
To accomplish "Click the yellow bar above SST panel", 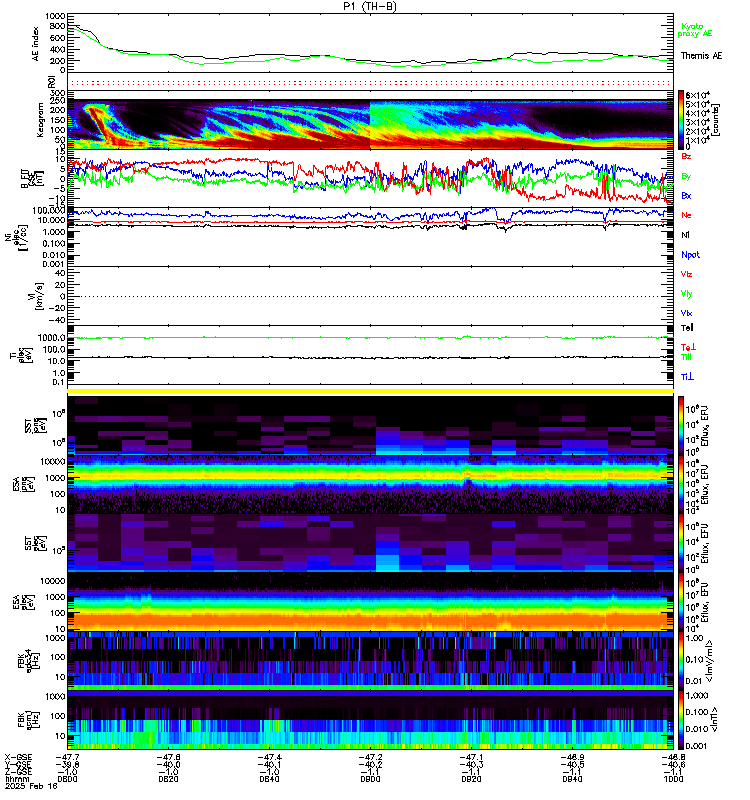I will [370, 391].
